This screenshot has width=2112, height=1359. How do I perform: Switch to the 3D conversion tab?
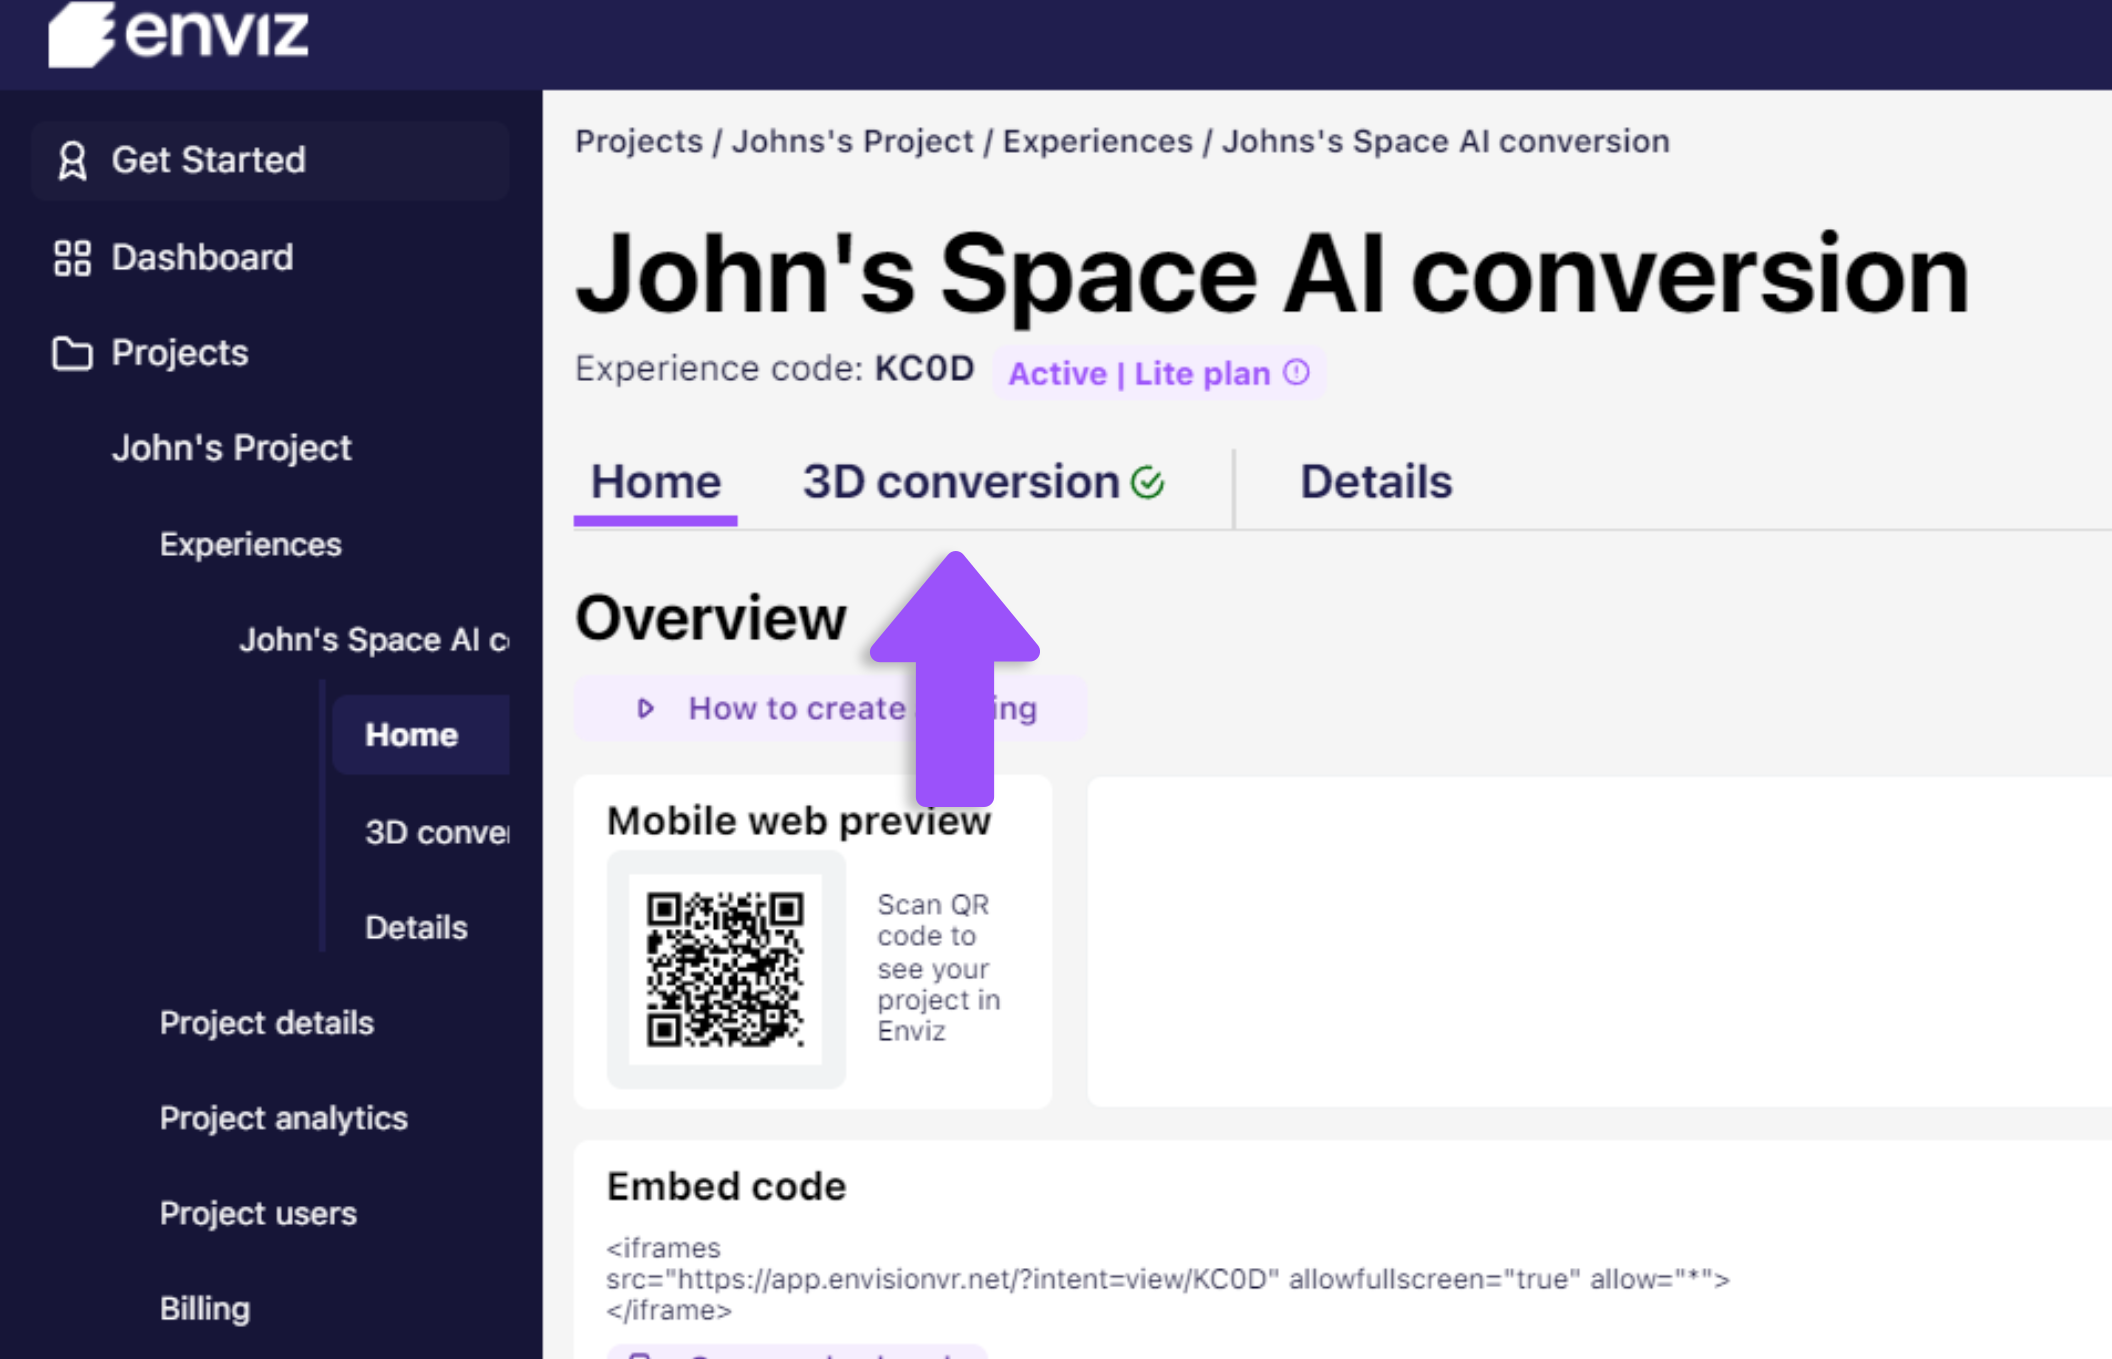(x=984, y=483)
